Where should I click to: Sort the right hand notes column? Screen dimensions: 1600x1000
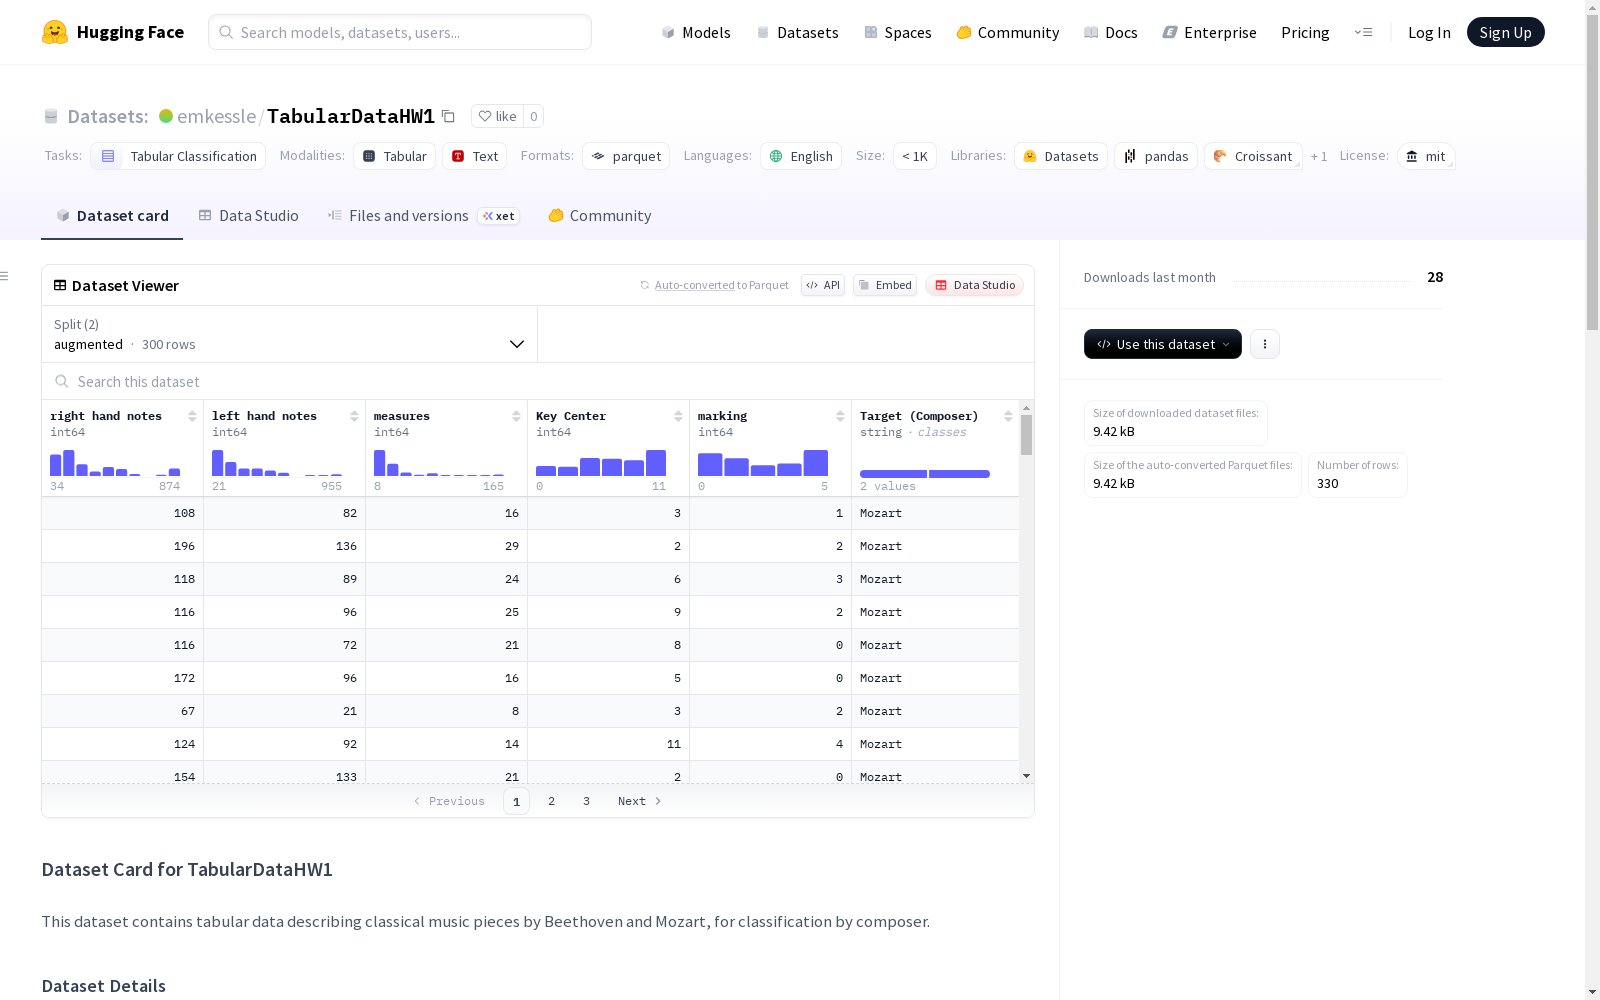click(192, 416)
